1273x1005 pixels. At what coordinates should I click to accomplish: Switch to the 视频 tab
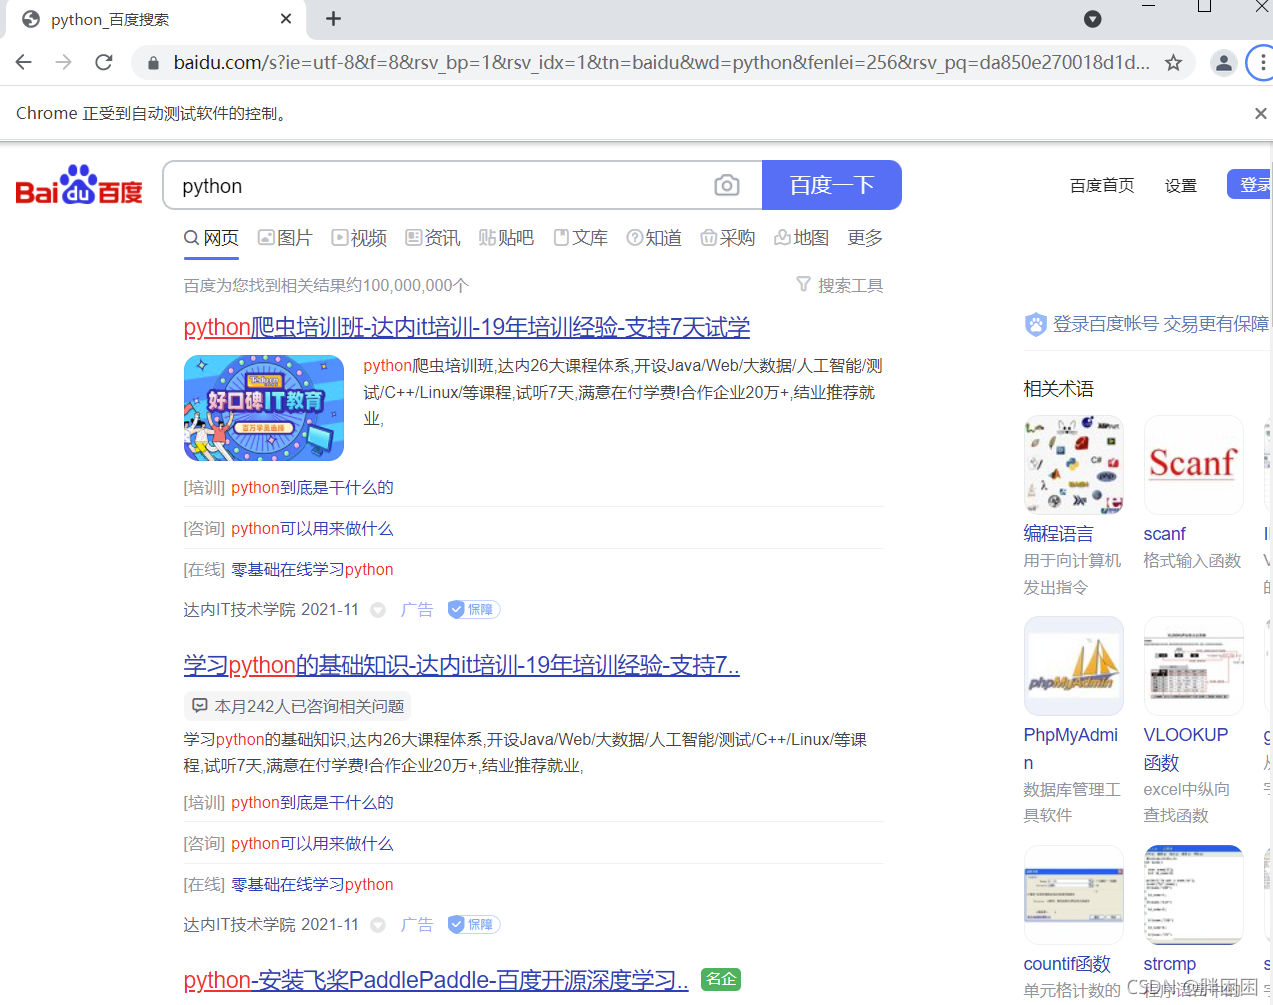[x=359, y=238]
